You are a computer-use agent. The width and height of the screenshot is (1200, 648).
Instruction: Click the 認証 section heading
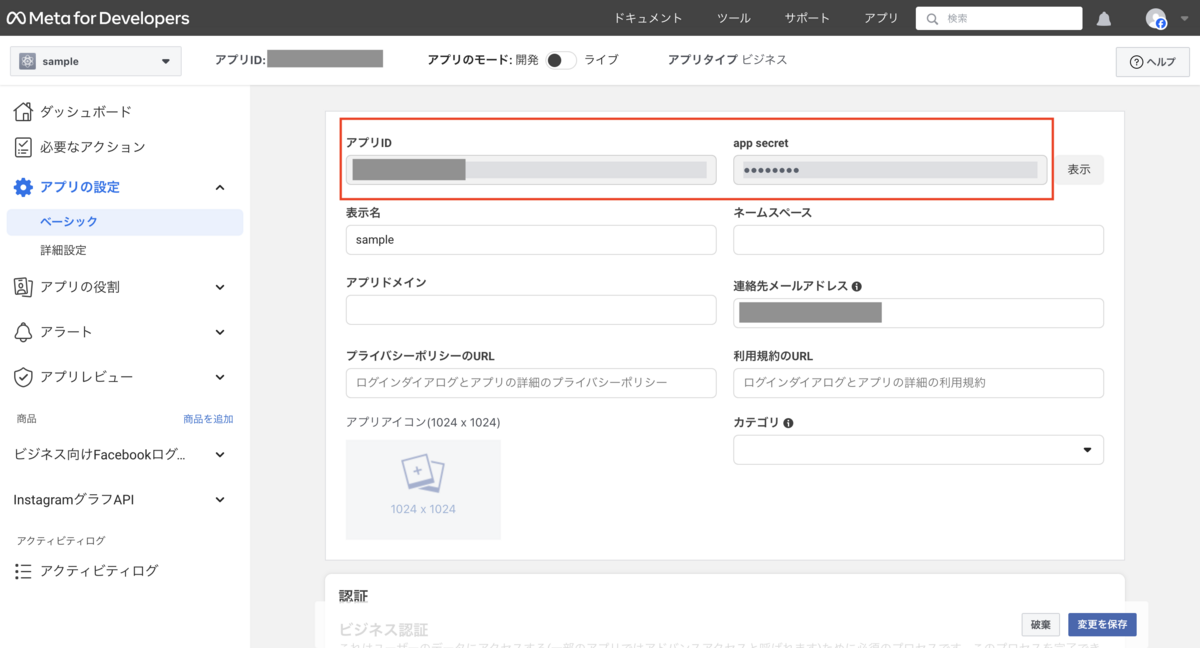click(354, 596)
